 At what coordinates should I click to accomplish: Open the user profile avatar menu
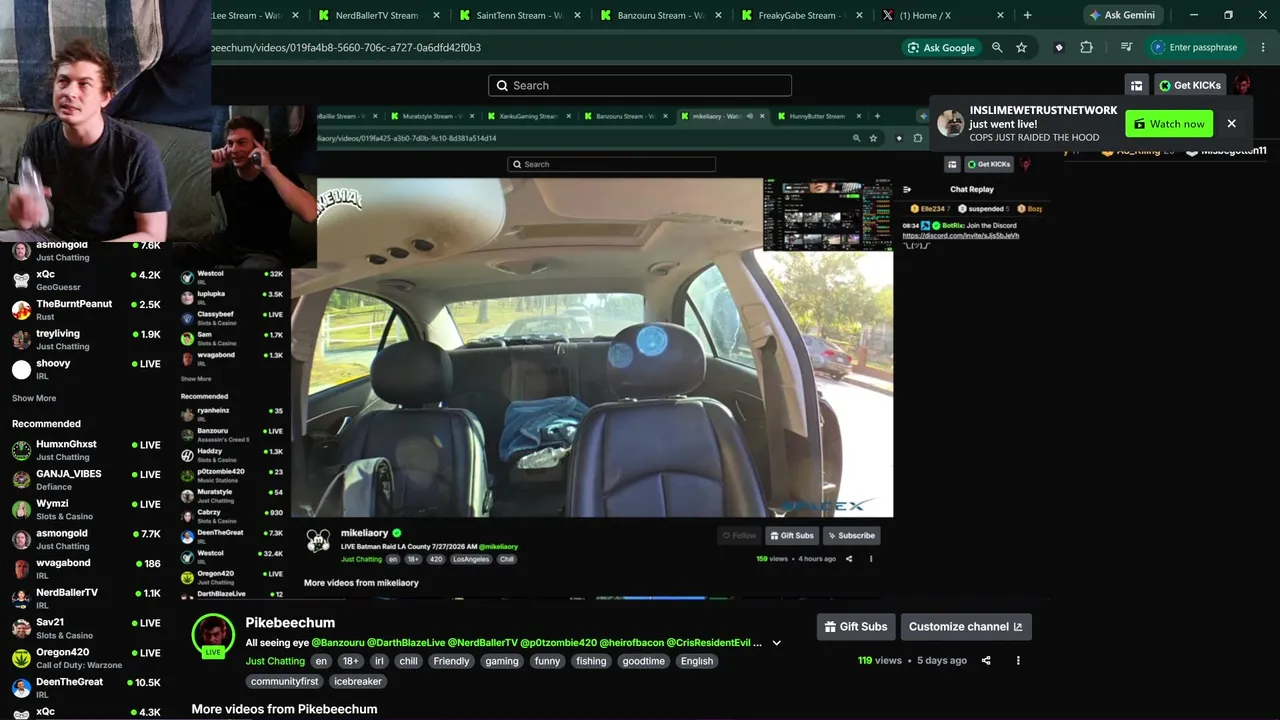pyautogui.click(x=1243, y=85)
